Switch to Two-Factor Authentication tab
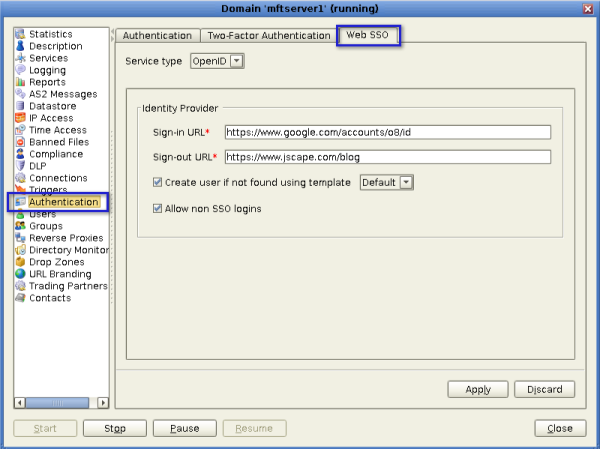This screenshot has width=600, height=449. 269,36
